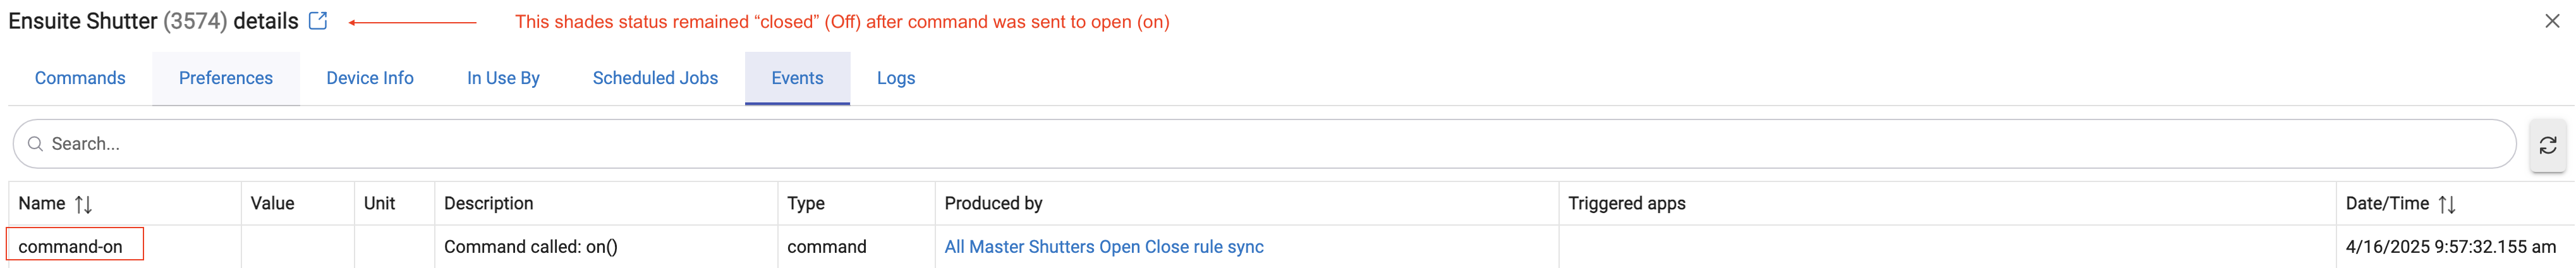Screen dimensions: 2576x268
Task: Focus the events Search field
Action: tap(1264, 144)
